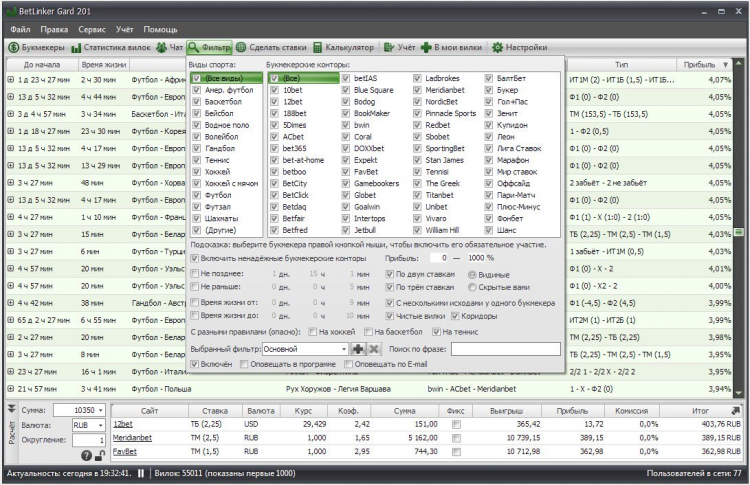The image size is (750, 485).
Task: Enable Оповещать по E-mail checkbox
Action: (349, 364)
